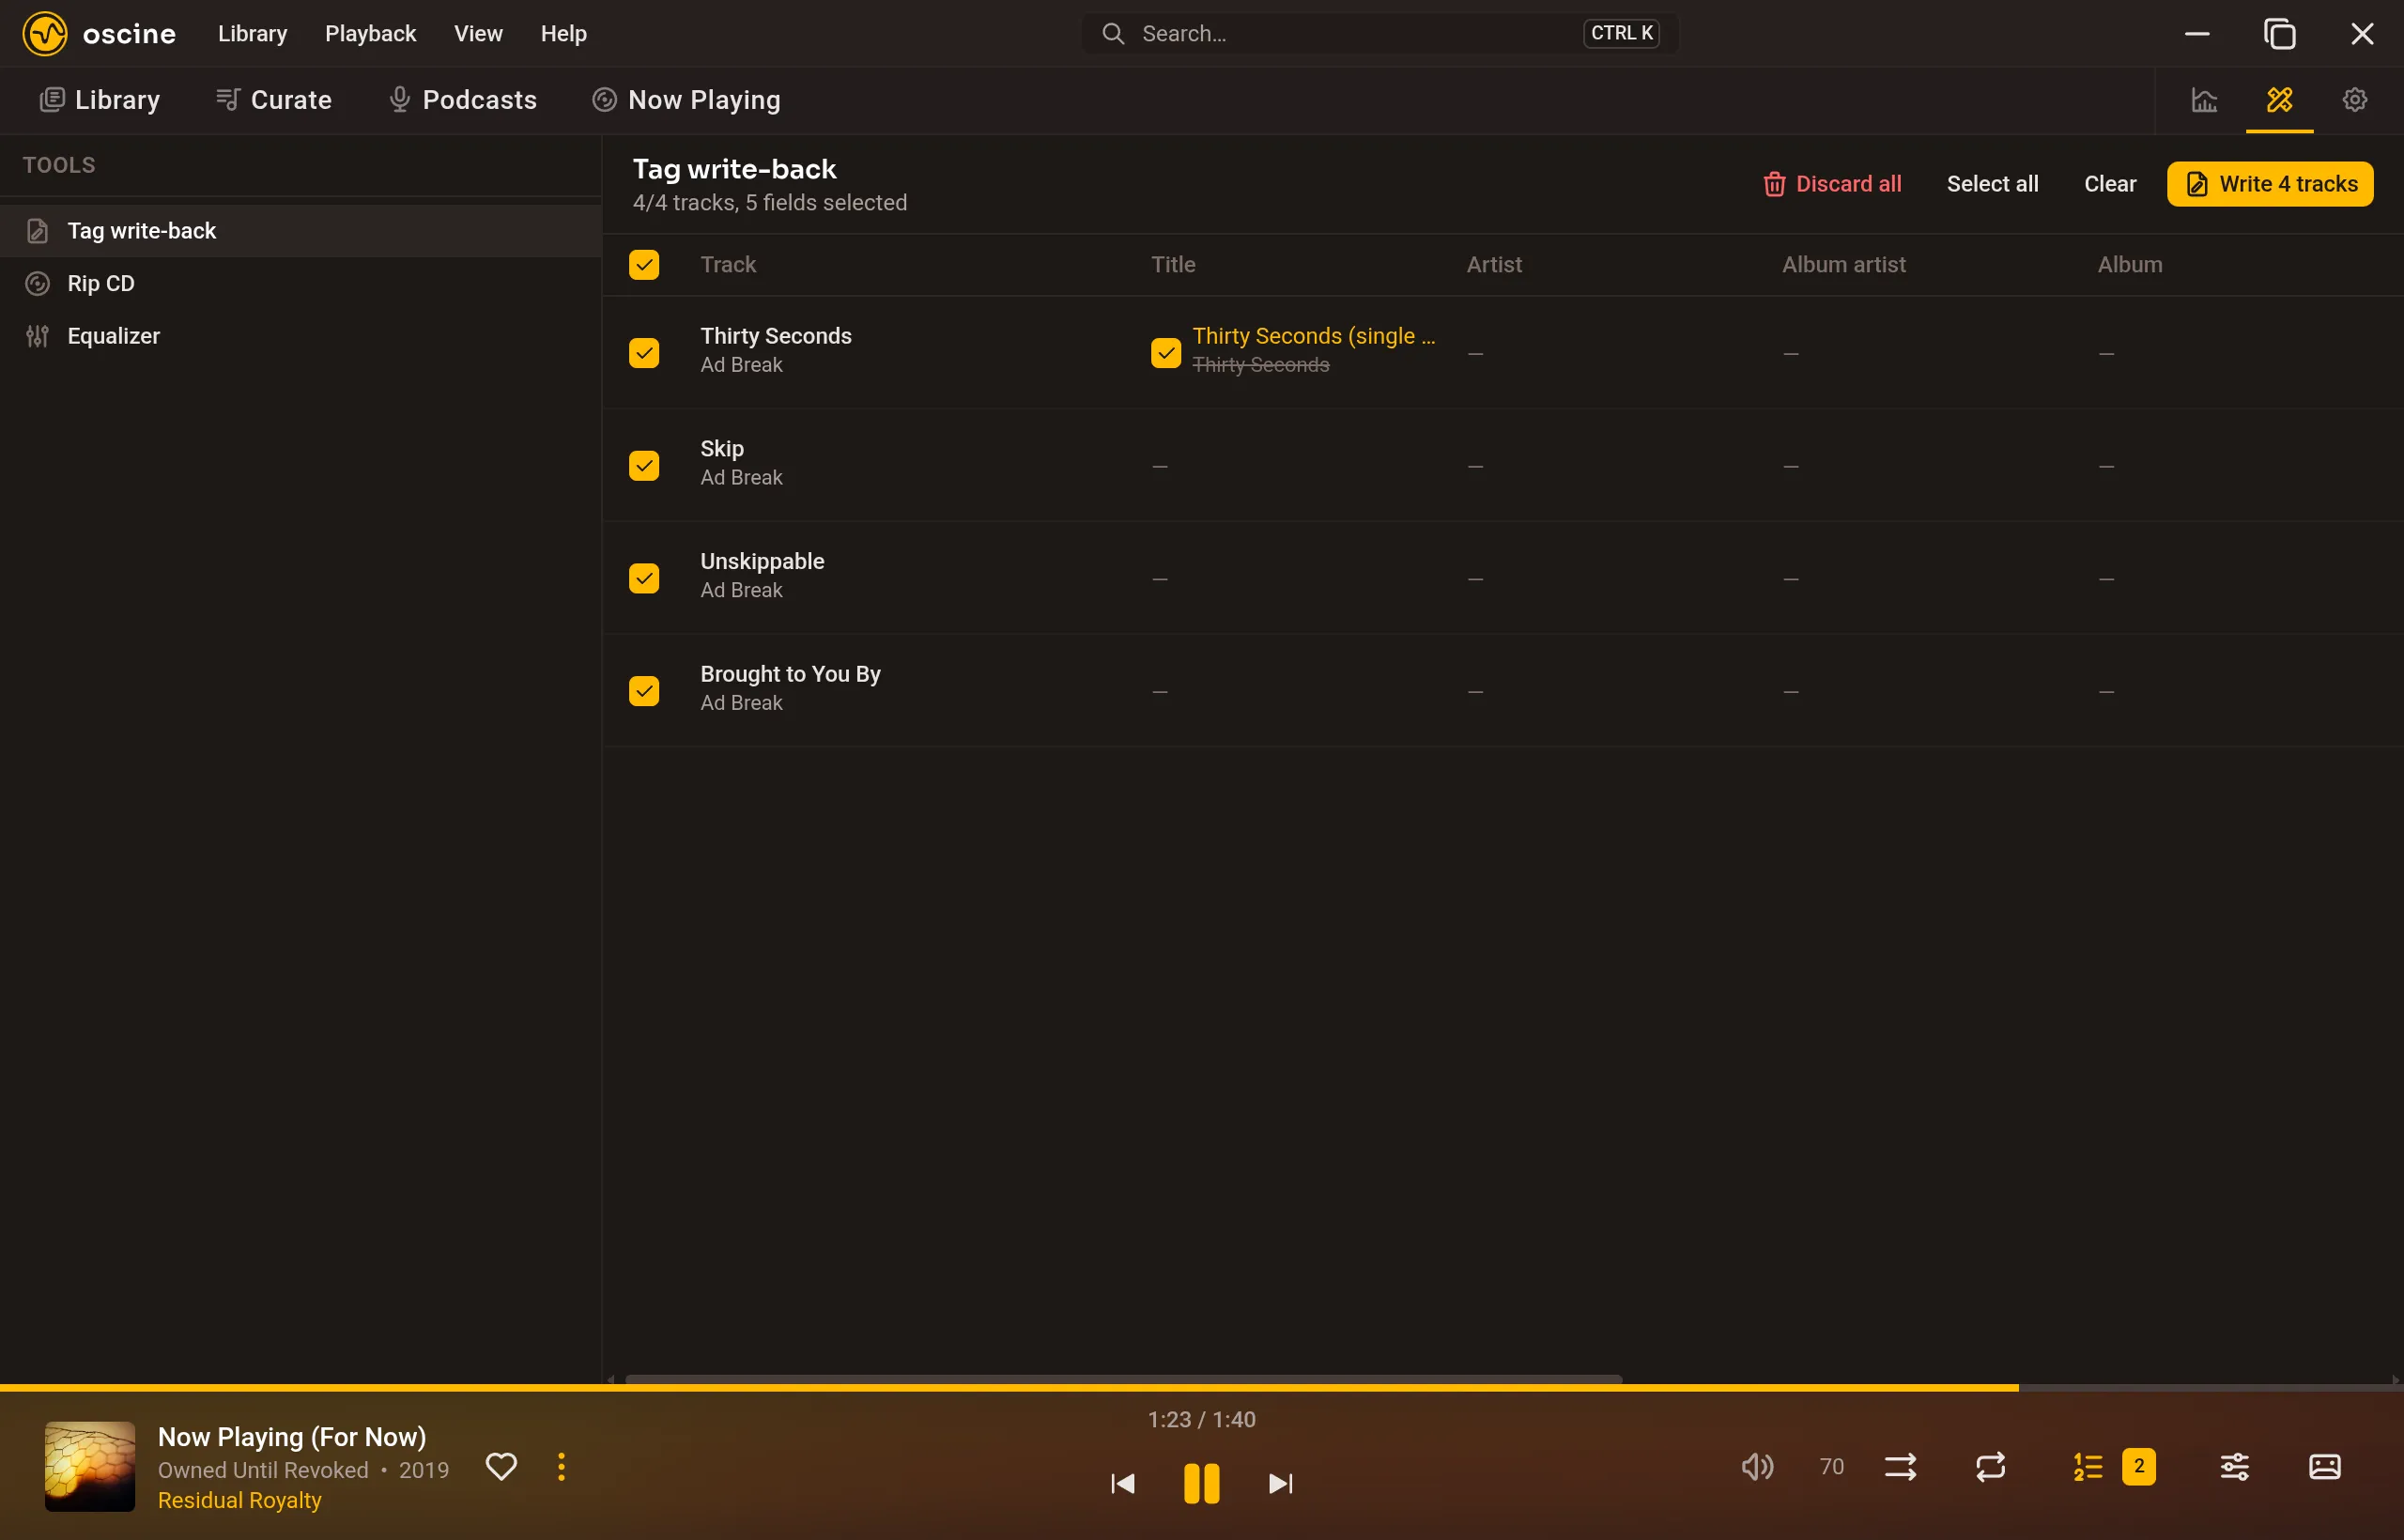Click Discard all

coord(1831,184)
